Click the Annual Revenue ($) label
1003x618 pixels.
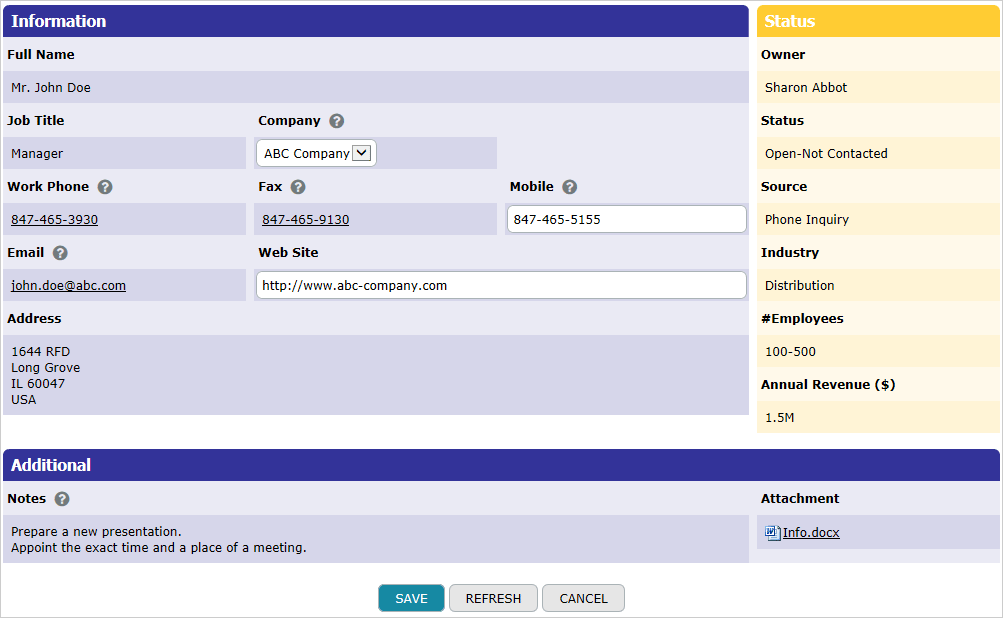point(828,384)
